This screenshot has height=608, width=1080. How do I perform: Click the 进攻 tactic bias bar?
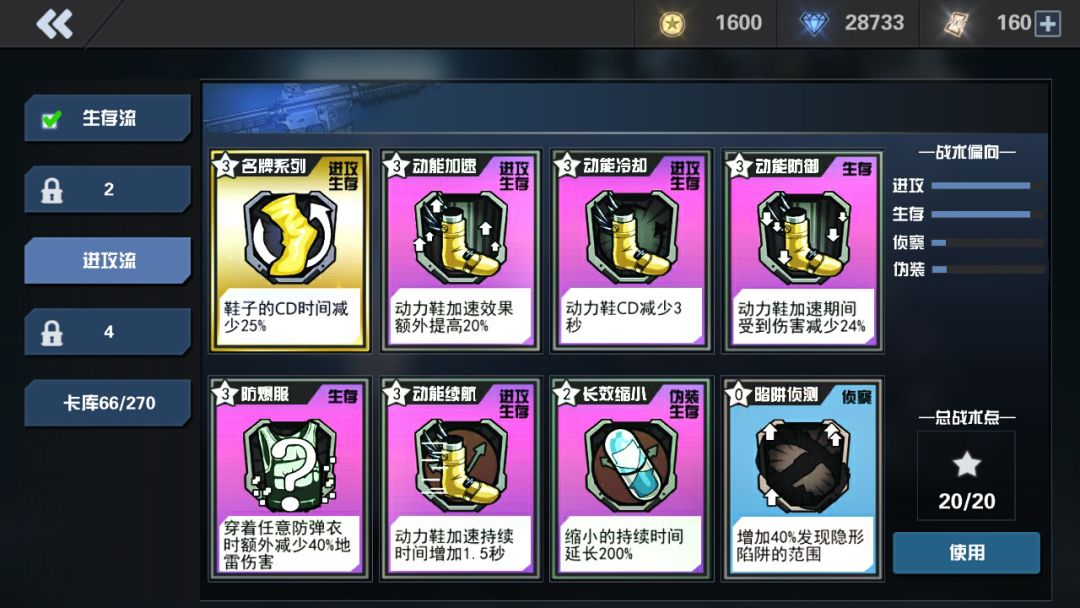(x=987, y=186)
